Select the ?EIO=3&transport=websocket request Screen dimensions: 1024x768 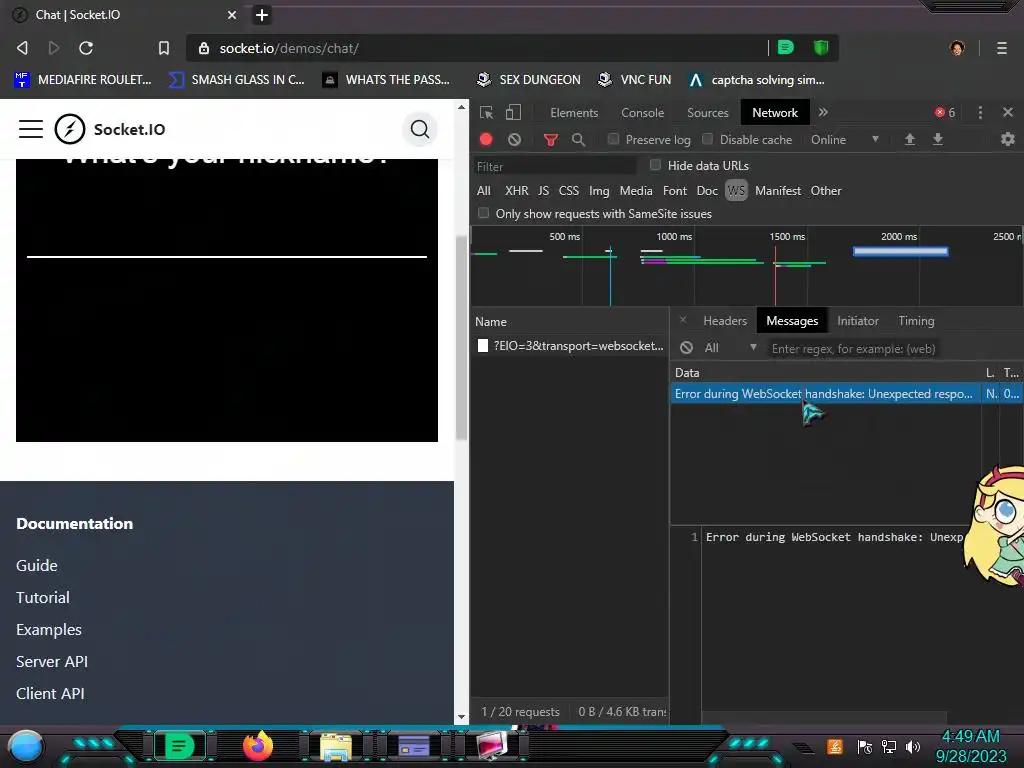570,346
